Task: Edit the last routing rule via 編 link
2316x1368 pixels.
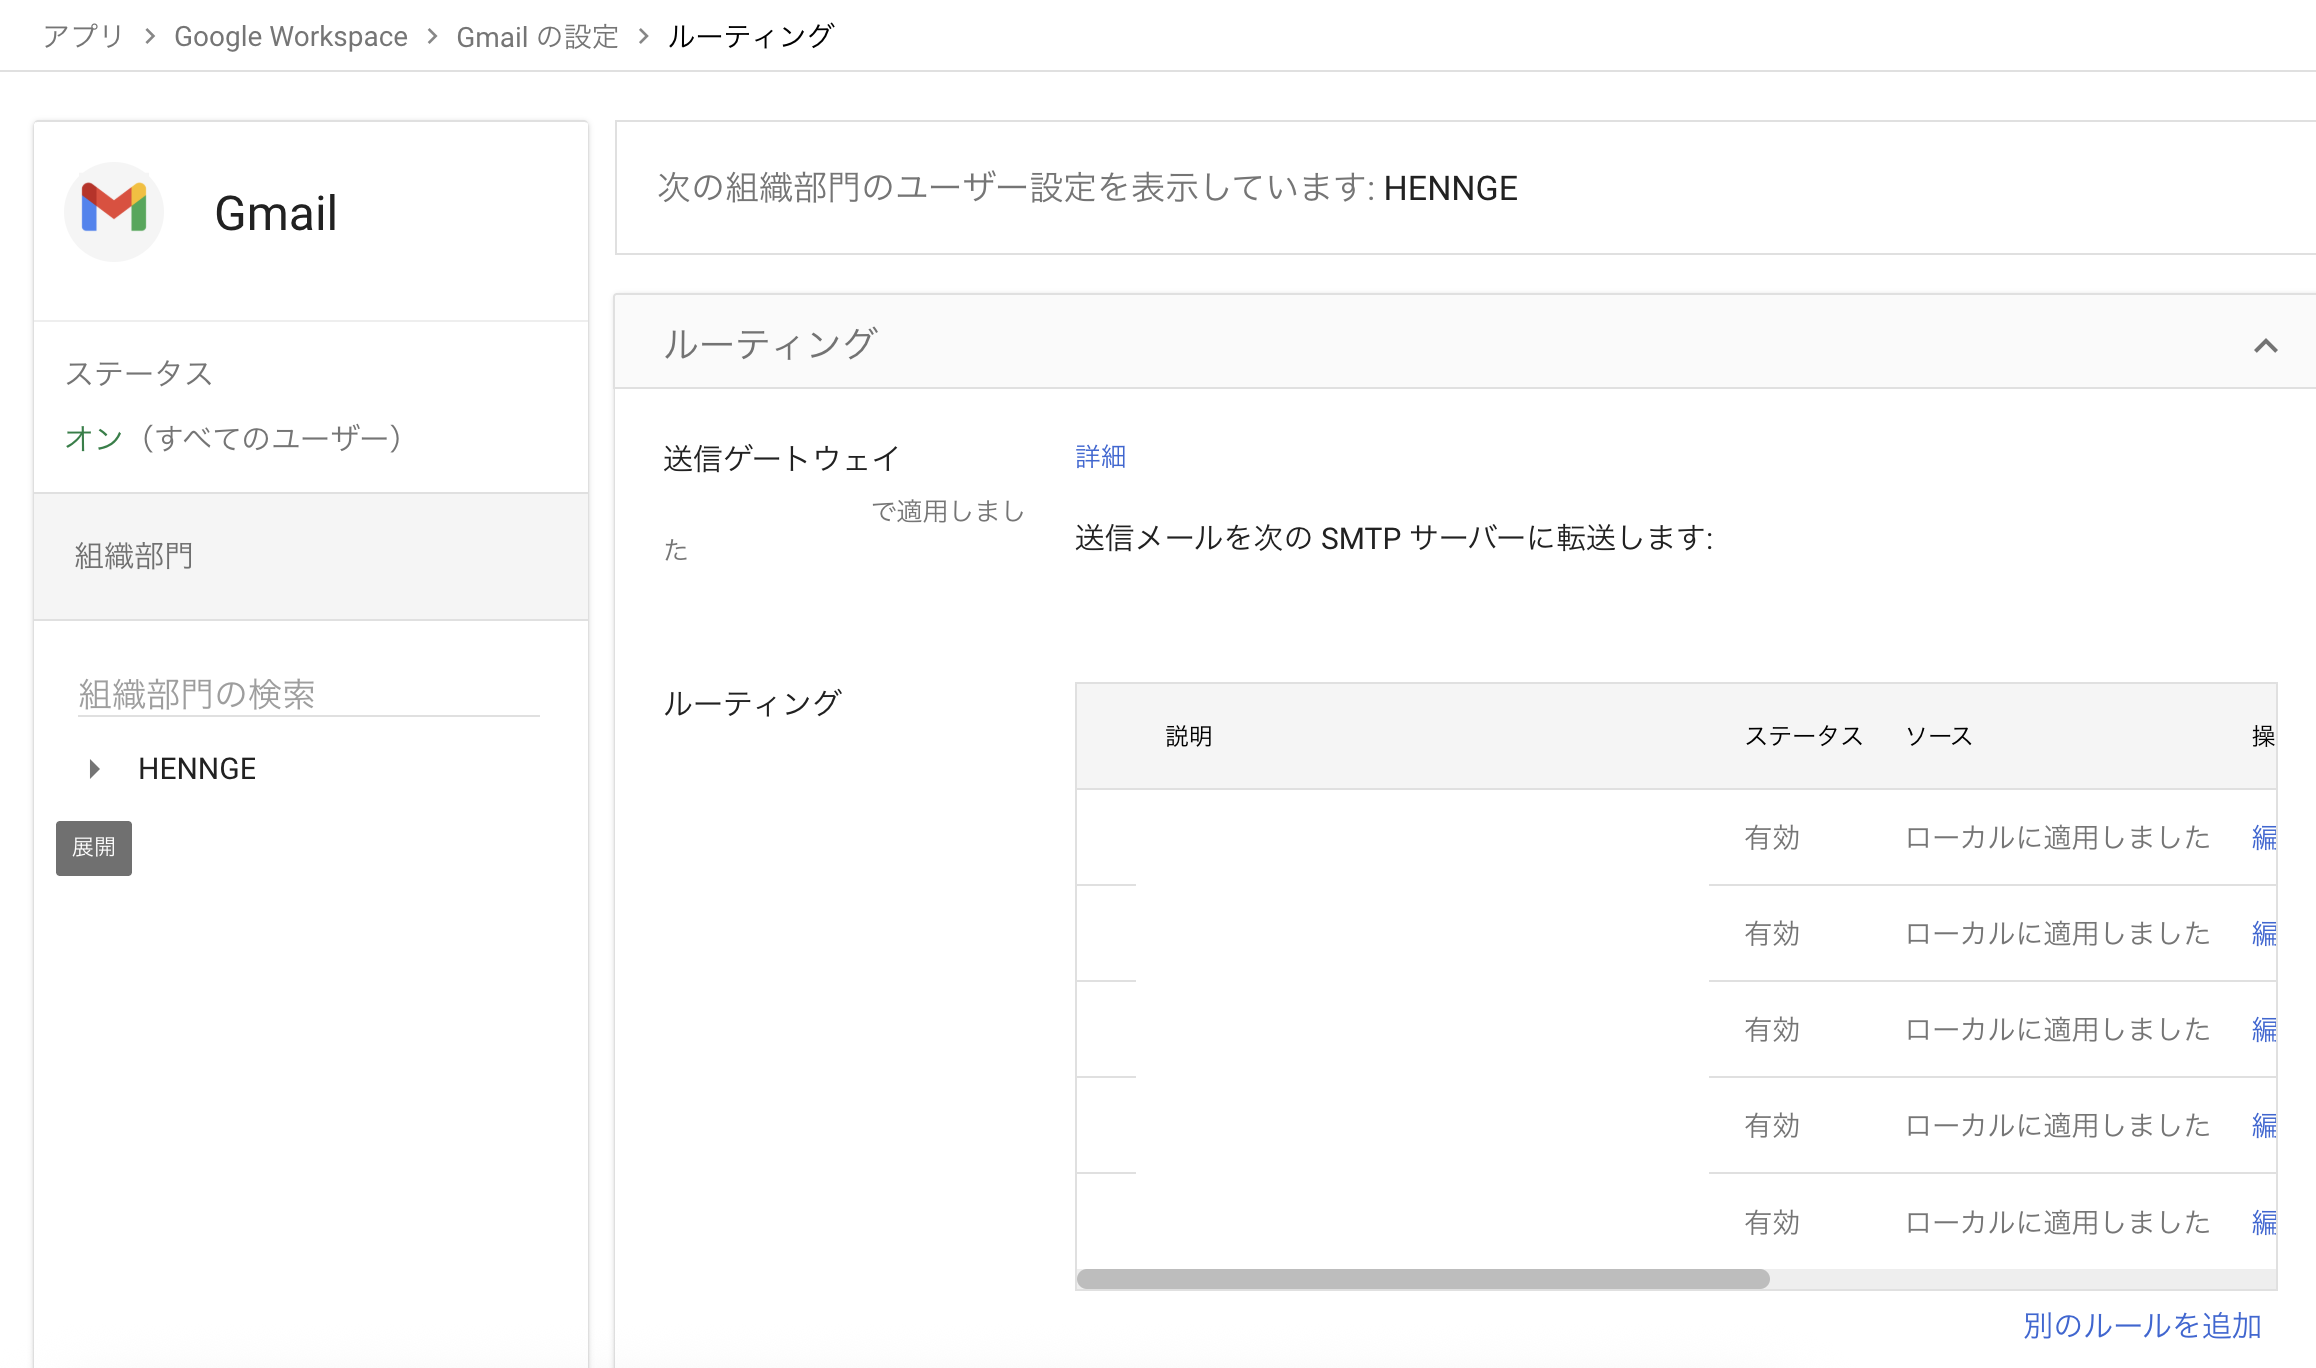Action: click(x=2264, y=1222)
